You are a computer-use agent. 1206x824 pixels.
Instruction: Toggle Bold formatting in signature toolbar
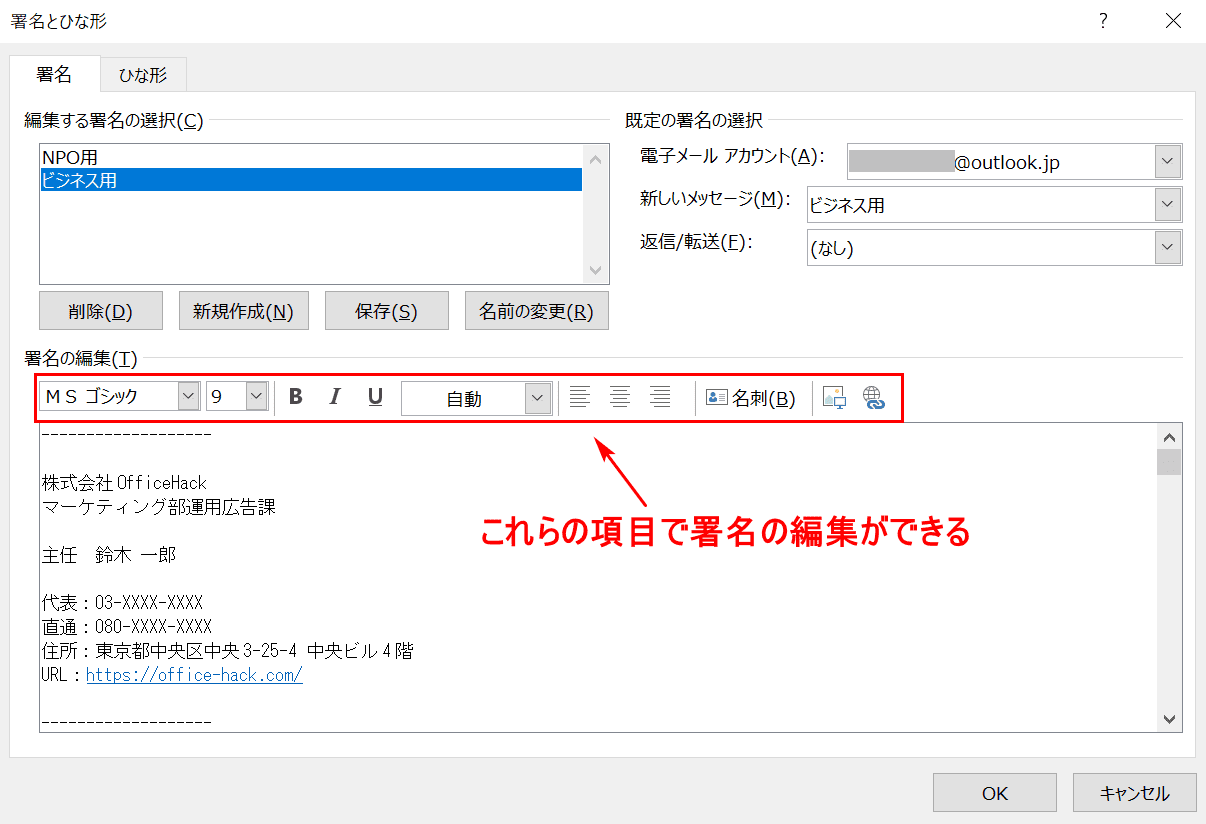coord(295,397)
